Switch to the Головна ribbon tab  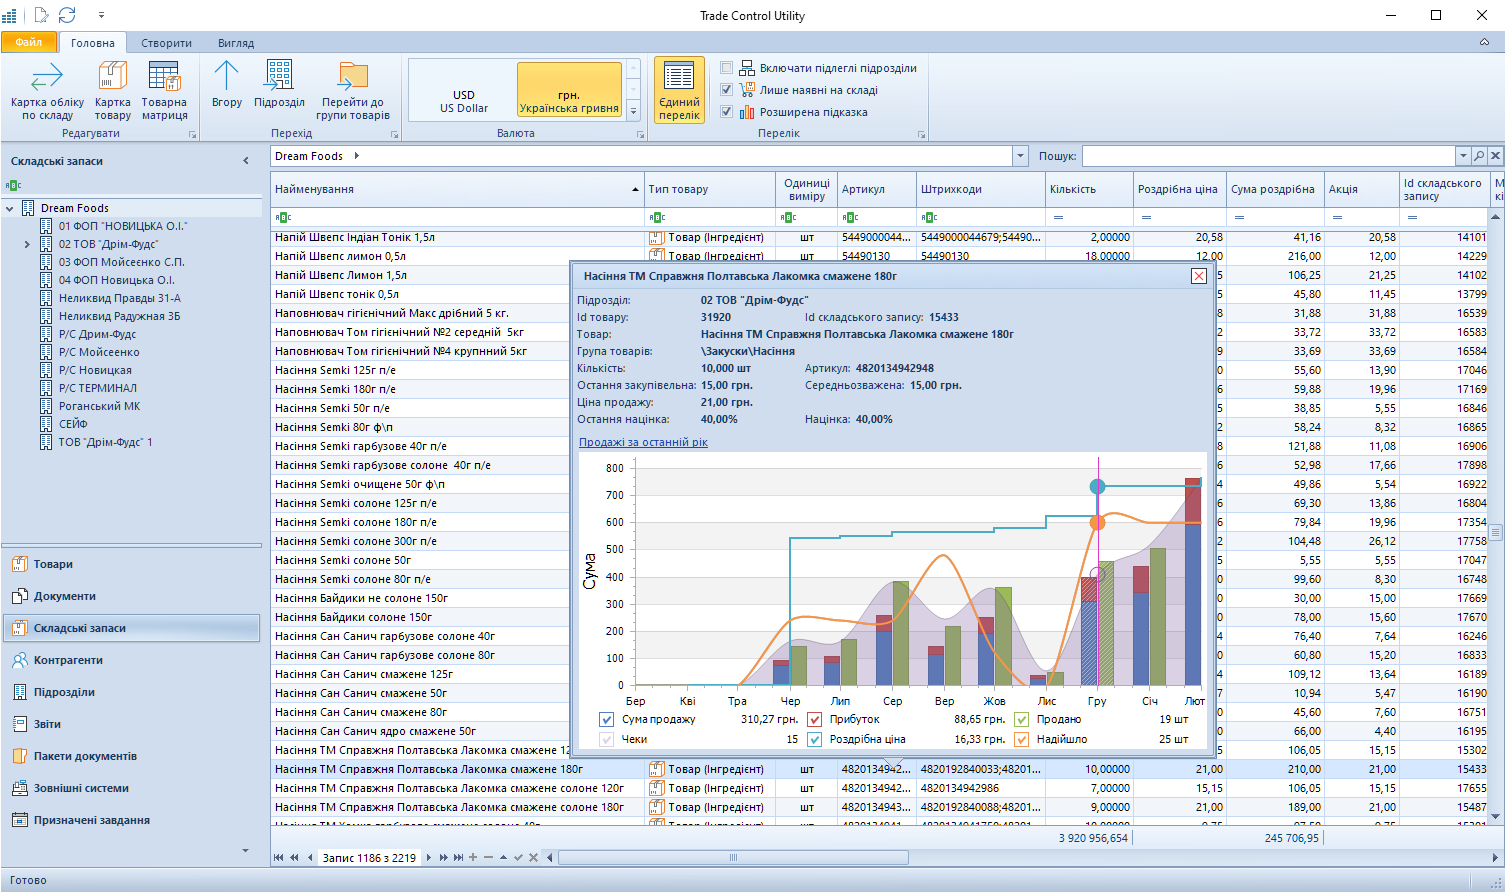click(x=93, y=43)
